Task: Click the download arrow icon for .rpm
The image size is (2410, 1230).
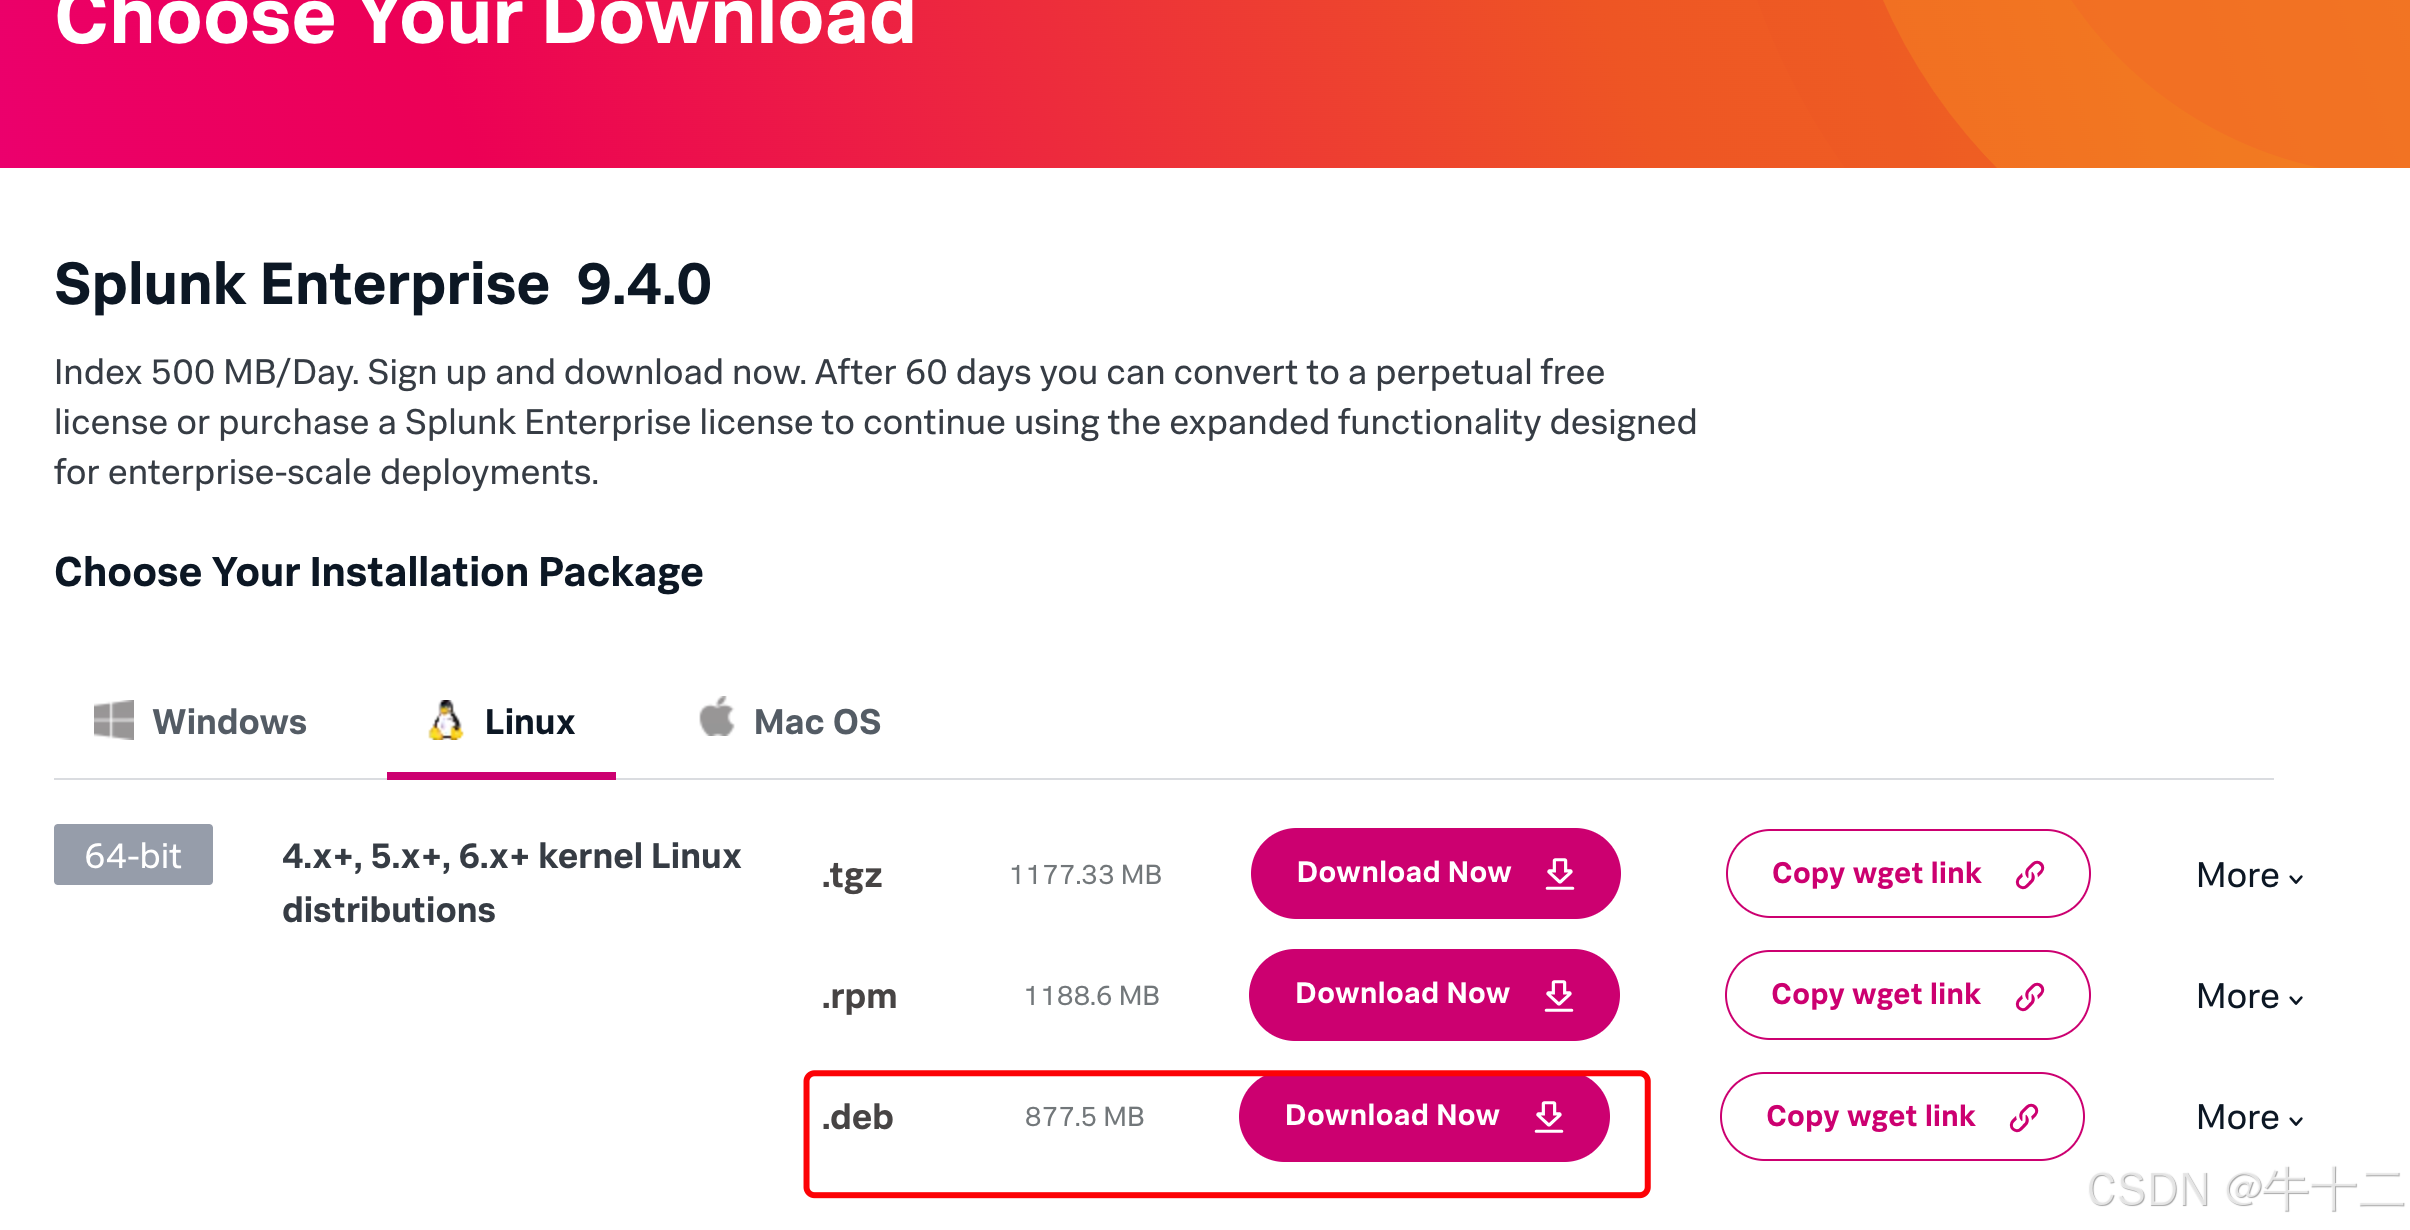Action: click(1559, 994)
